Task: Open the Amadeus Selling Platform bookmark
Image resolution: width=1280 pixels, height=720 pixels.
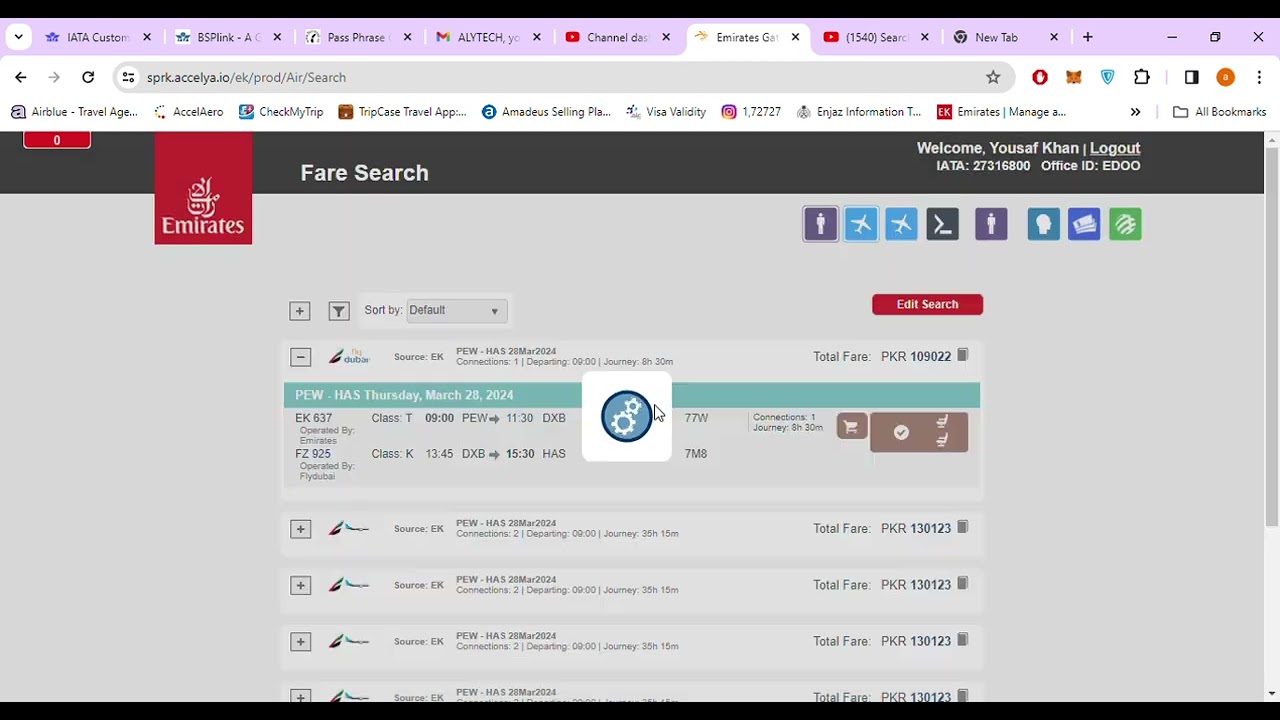Action: coord(546,112)
